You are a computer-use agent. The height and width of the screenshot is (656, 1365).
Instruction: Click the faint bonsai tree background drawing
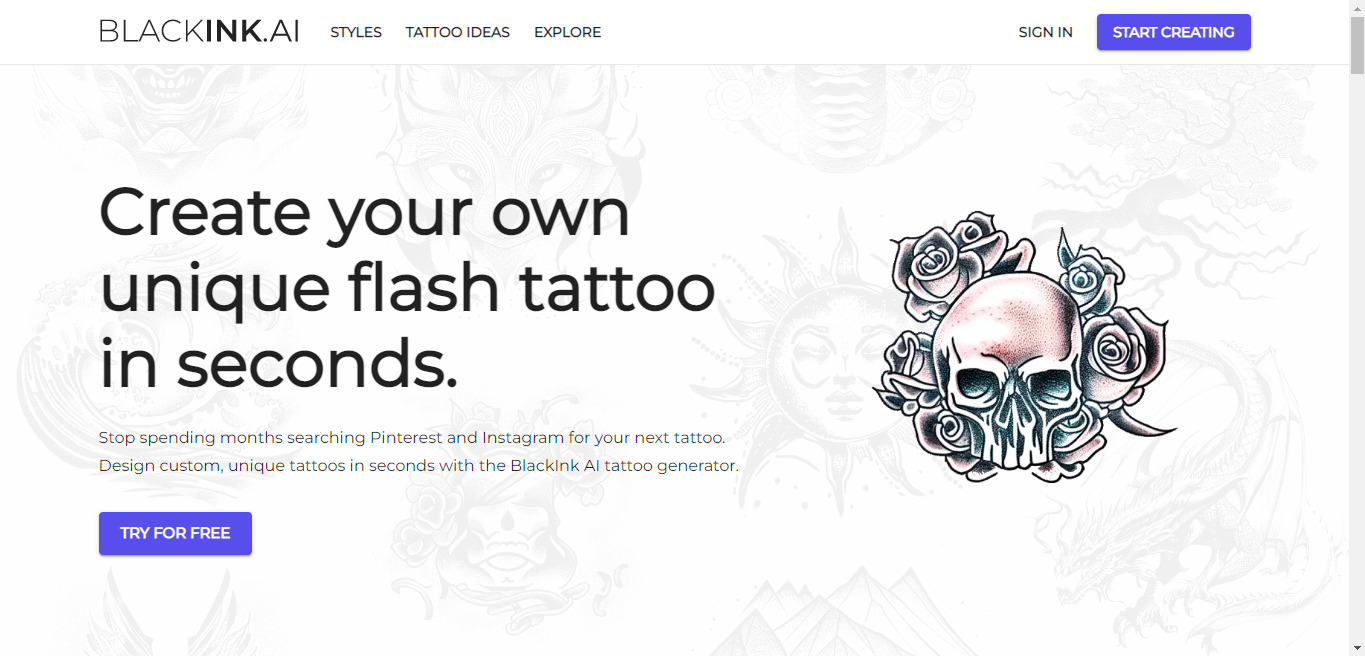tap(1200, 170)
